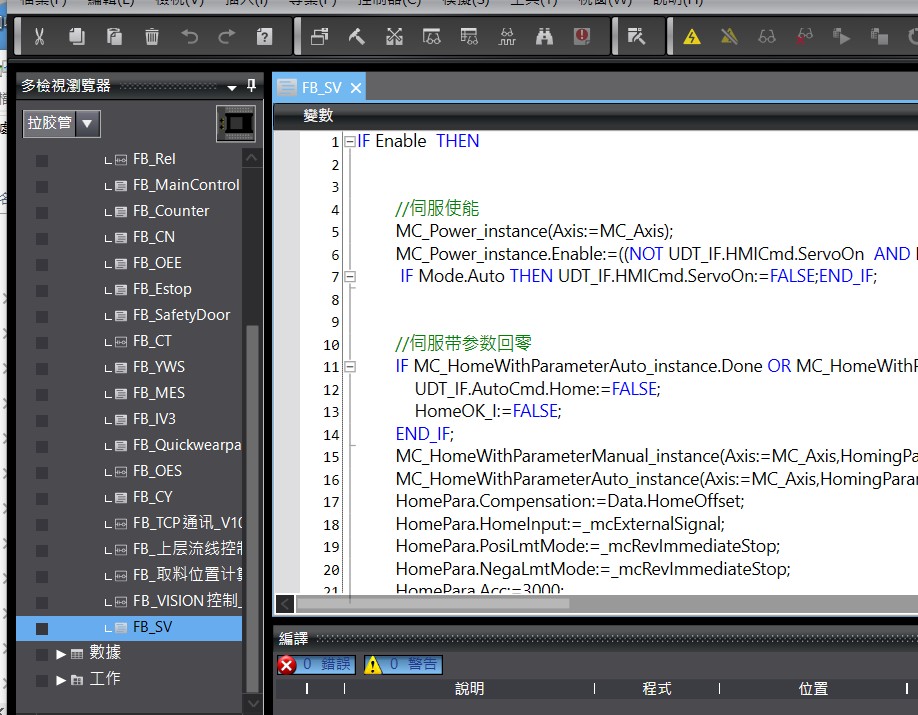This screenshot has width=918, height=715.
Task: Open the Help question mark icon
Action: click(264, 37)
